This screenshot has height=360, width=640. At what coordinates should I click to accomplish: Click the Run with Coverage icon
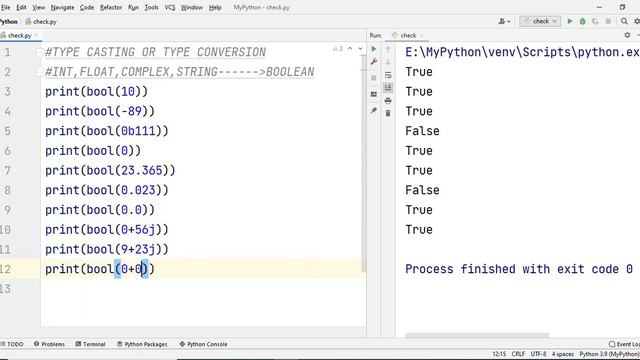coord(595,21)
